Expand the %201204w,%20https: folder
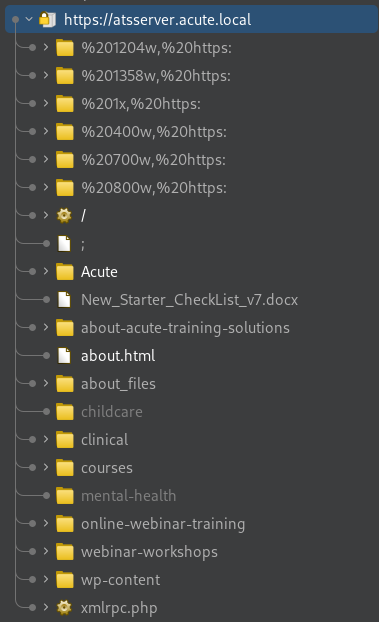379x622 pixels. pyautogui.click(x=46, y=47)
